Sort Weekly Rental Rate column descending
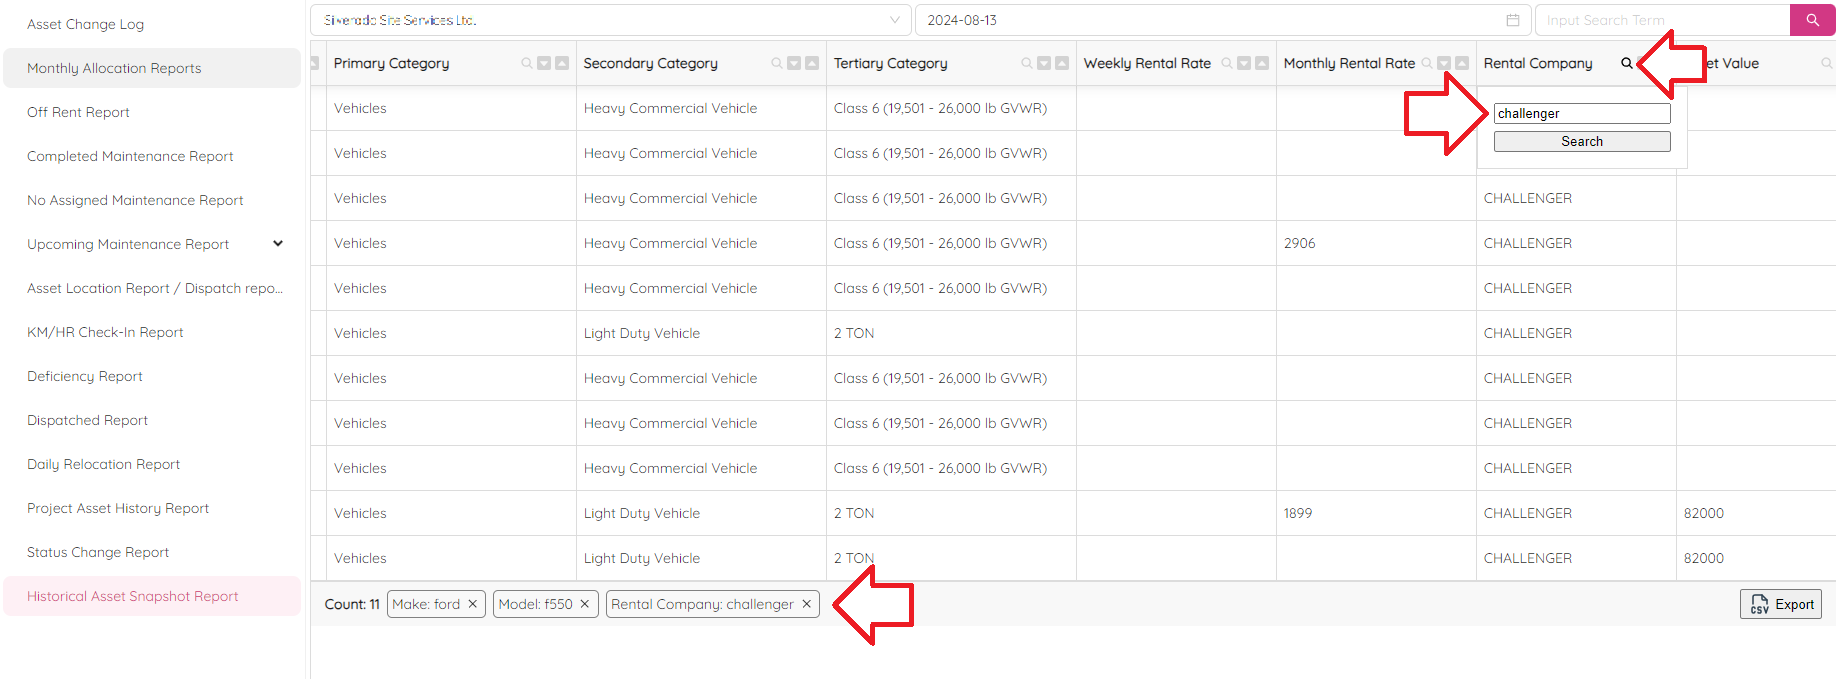This screenshot has width=1839, height=679. [x=1244, y=63]
